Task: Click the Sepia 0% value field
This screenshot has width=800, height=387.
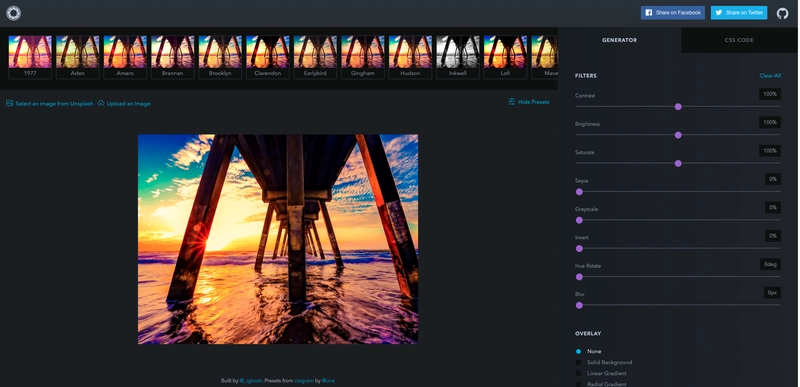Action: coord(772,179)
